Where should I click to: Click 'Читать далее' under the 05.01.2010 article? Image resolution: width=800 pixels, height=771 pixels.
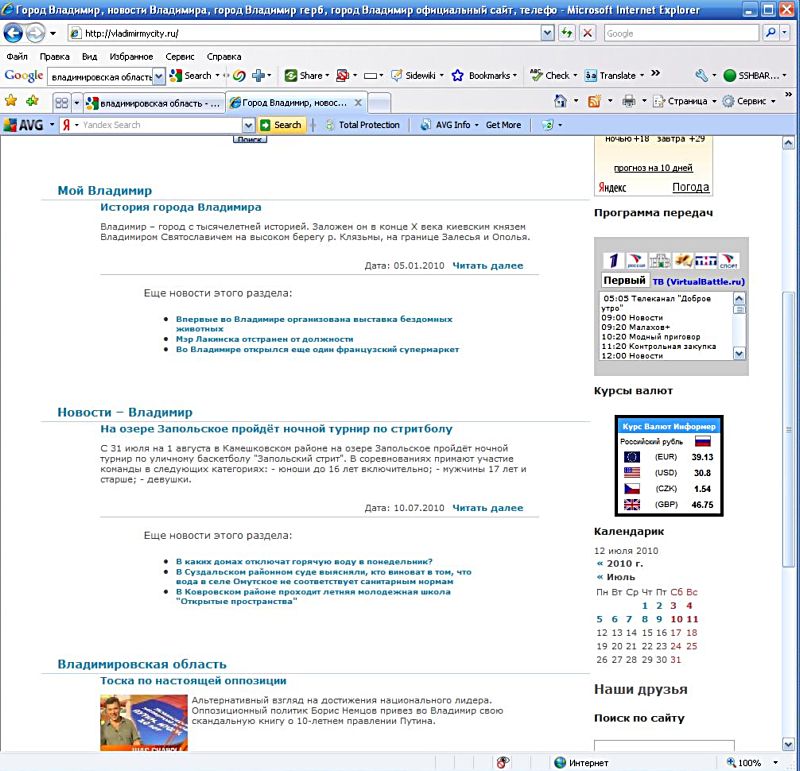488,266
